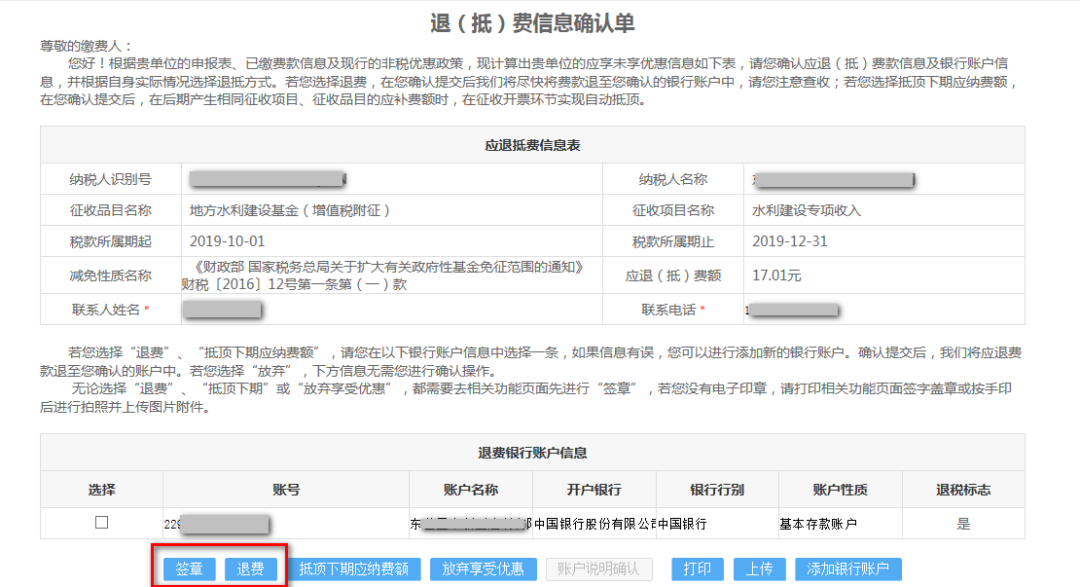Click the 账户性质 column header
The width and height of the screenshot is (1080, 587).
[840, 490]
